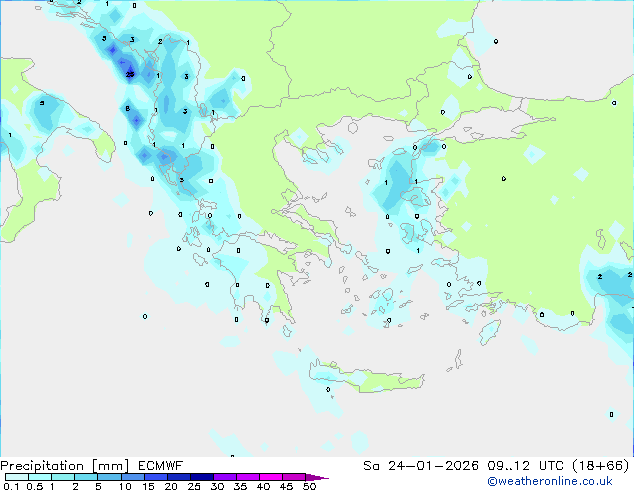This screenshot has height=490, width=634.
Task: Click the 20–25 mm legend color swatch
Action: 178,477
